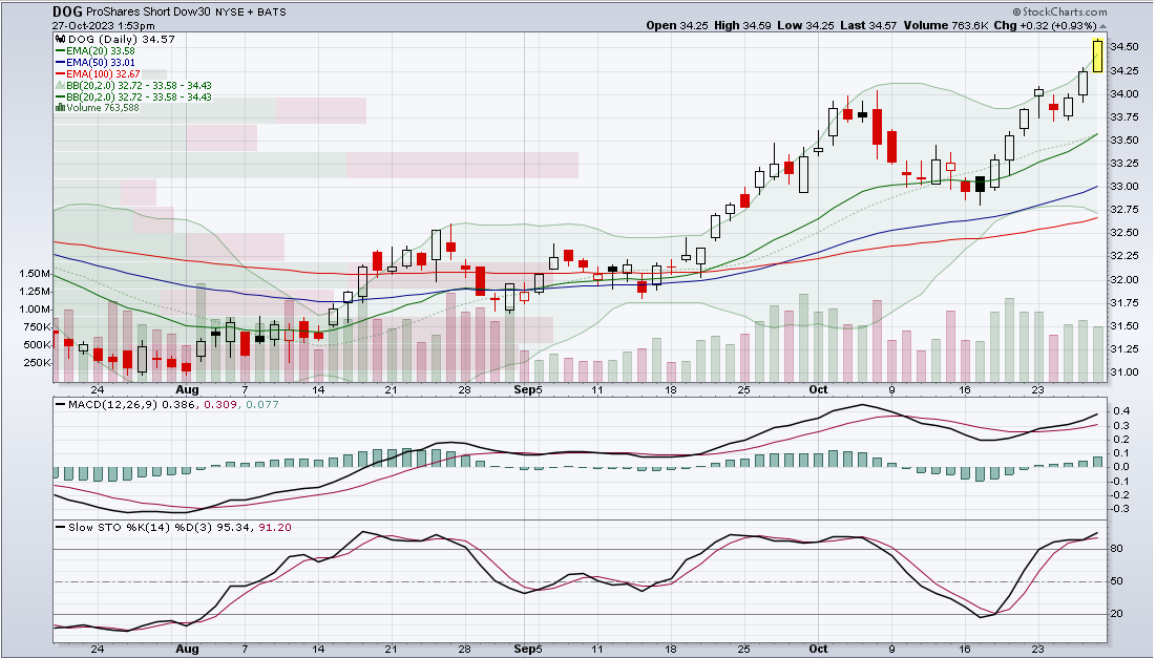Click the red line marker beside EMA(100)
Screen dimensions: 1153x659
(60, 74)
